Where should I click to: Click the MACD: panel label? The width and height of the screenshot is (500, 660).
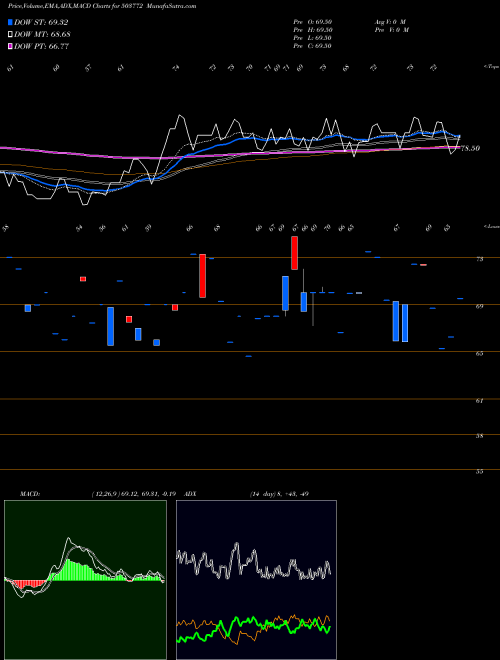[30, 494]
